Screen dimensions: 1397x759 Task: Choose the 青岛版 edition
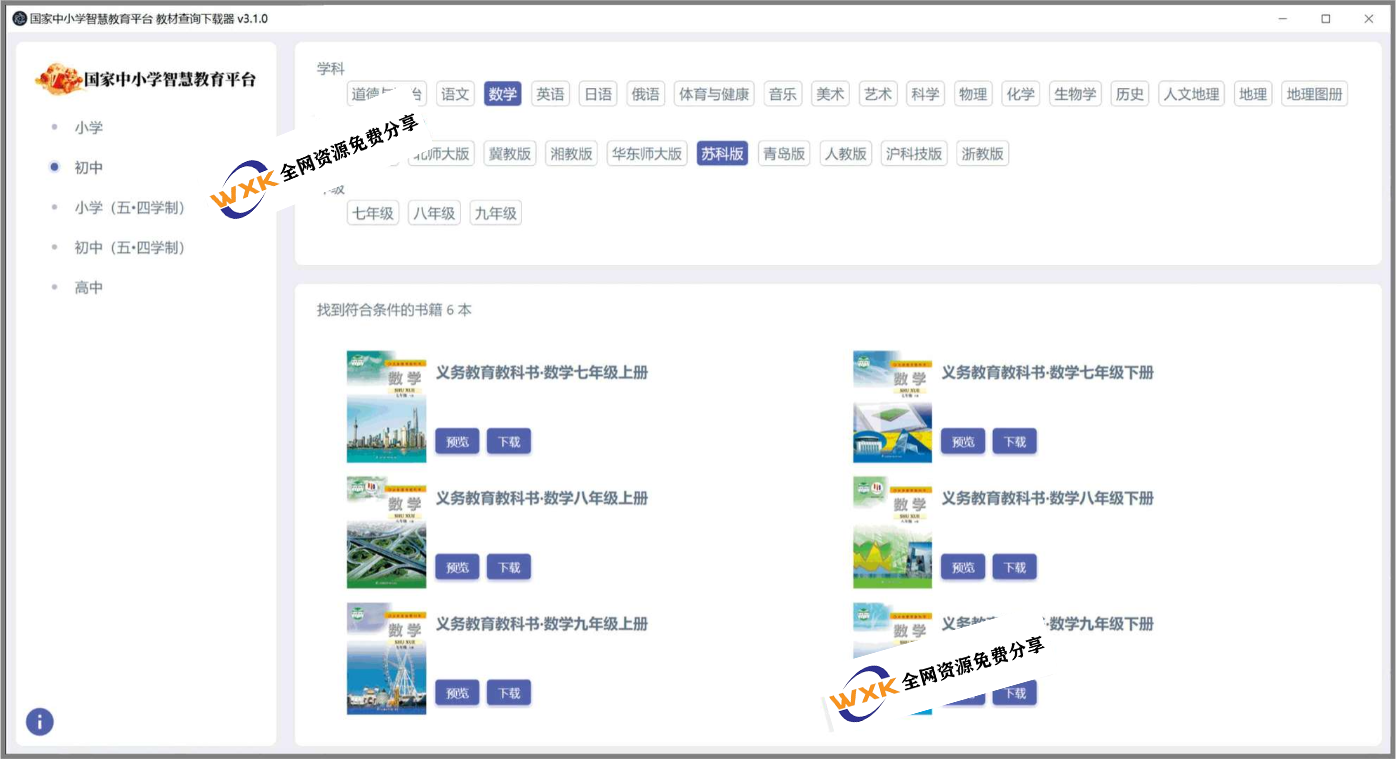pyautogui.click(x=784, y=154)
